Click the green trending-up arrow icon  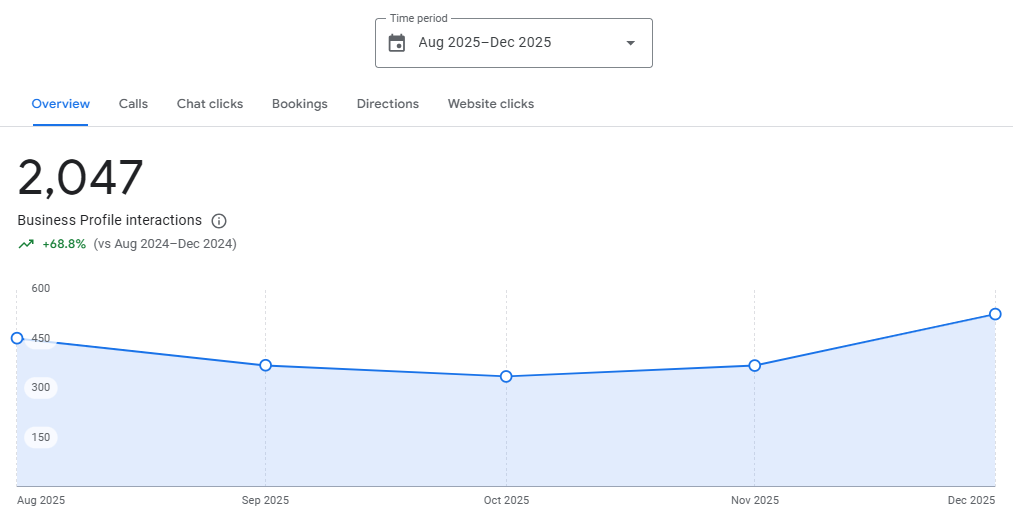[x=26, y=244]
